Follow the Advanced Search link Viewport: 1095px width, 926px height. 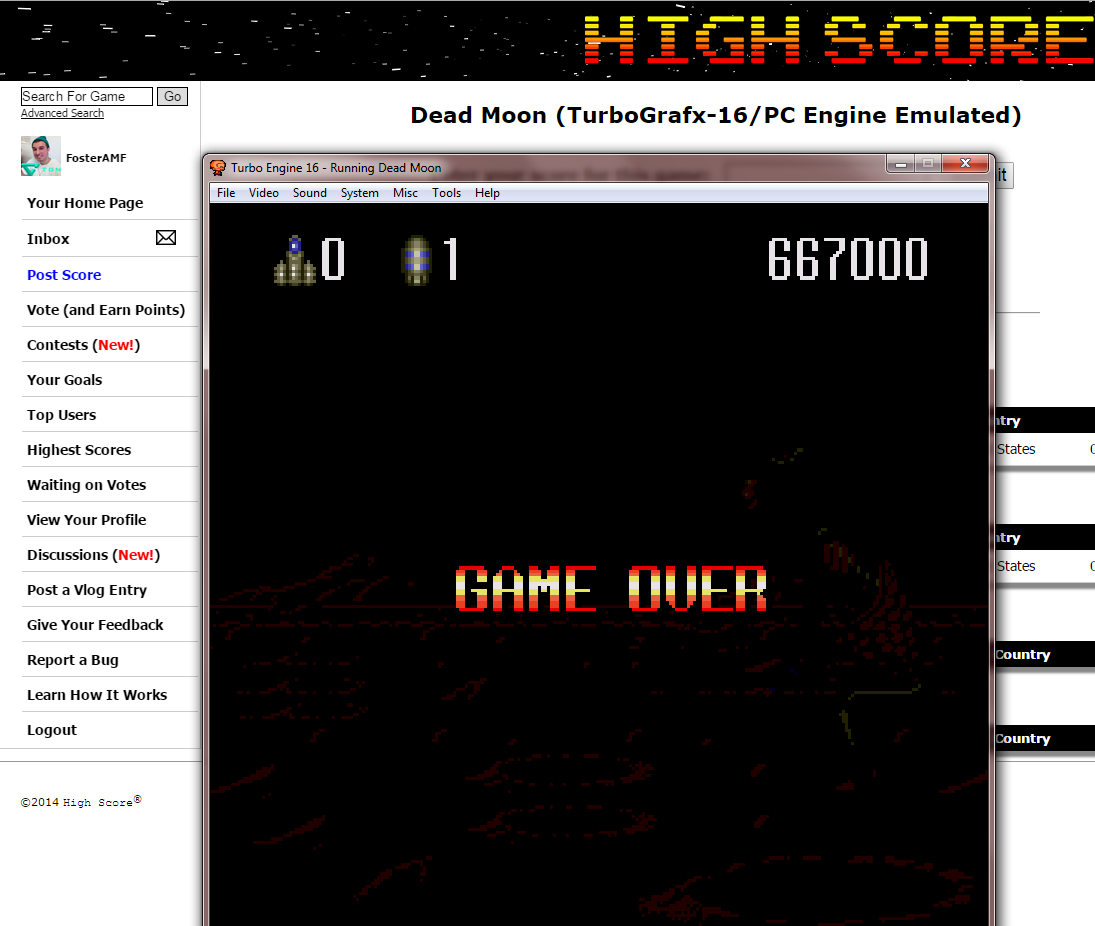62,113
